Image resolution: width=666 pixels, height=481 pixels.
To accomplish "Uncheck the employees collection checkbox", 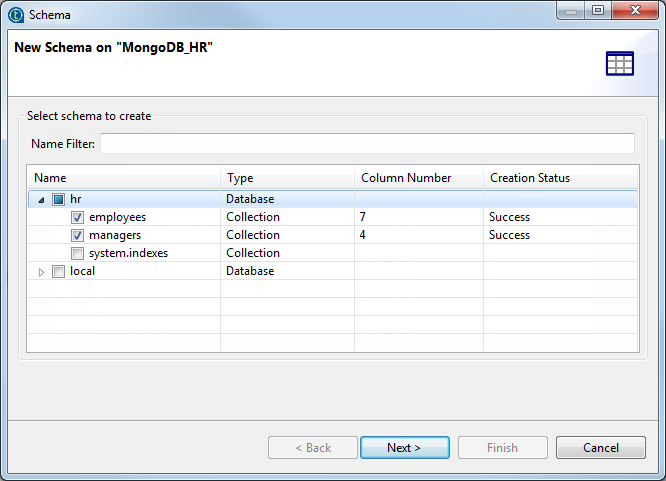I will (x=77, y=217).
